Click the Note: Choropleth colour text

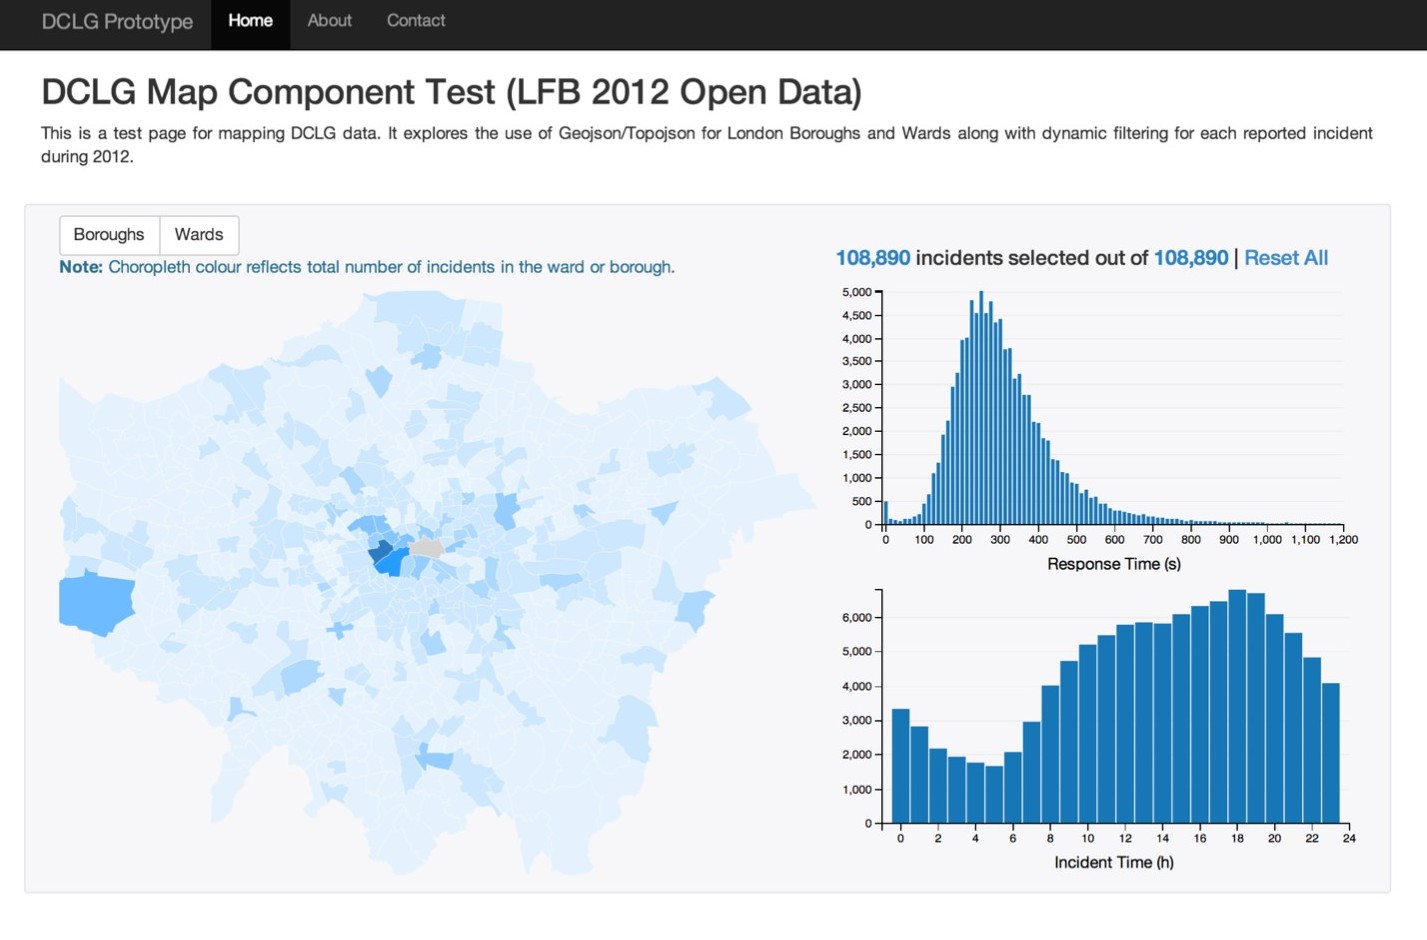click(367, 267)
